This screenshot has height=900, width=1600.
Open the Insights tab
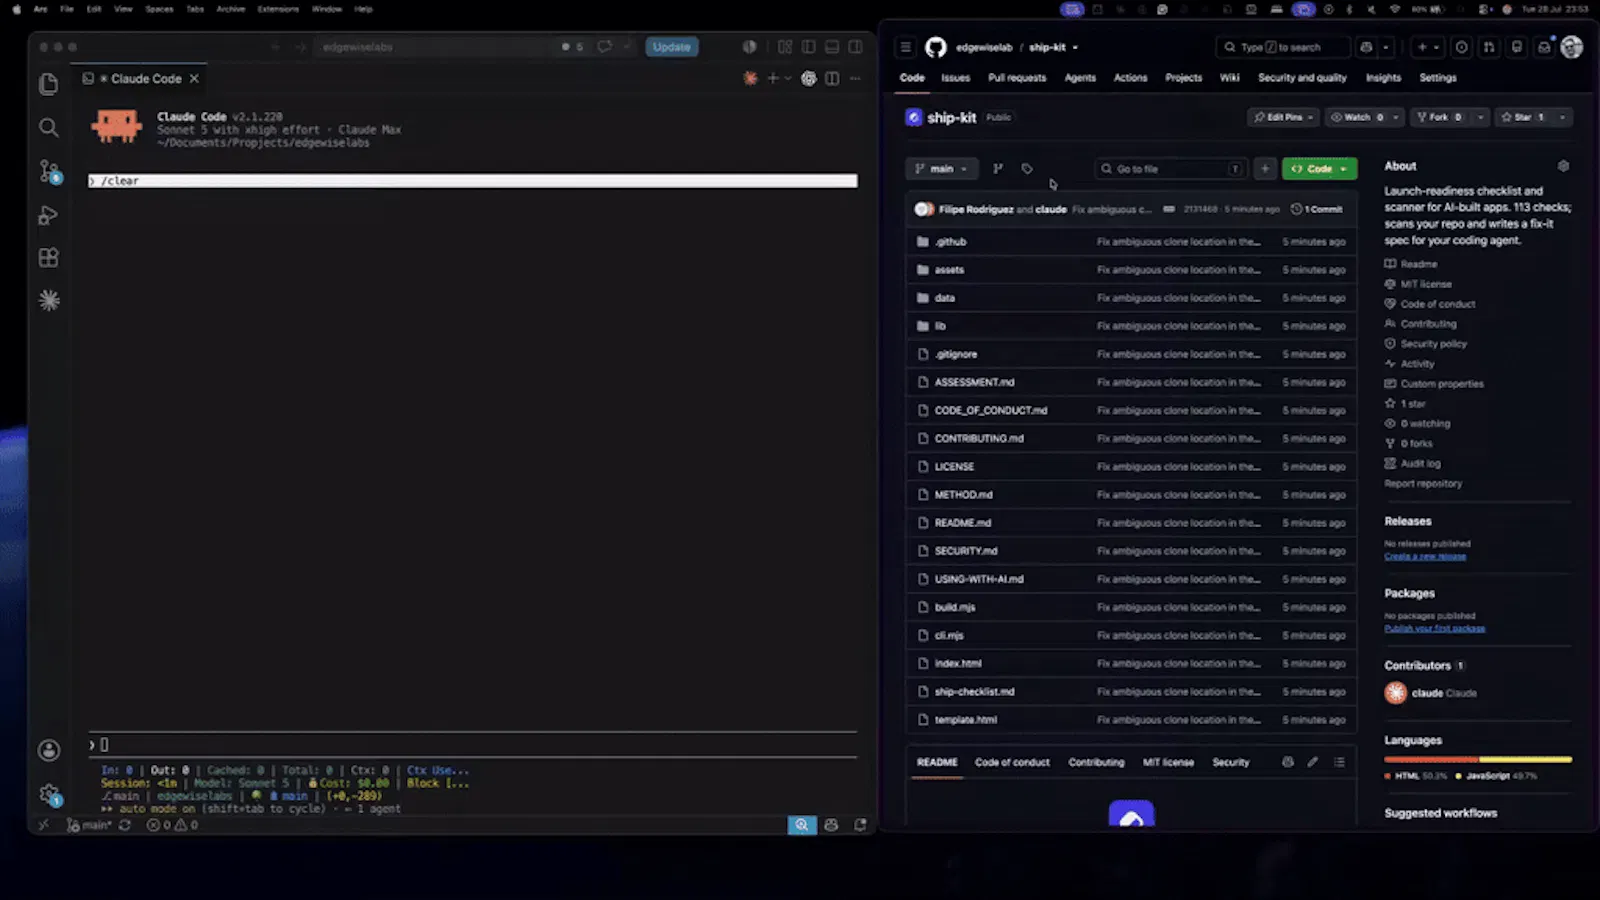click(x=1383, y=78)
